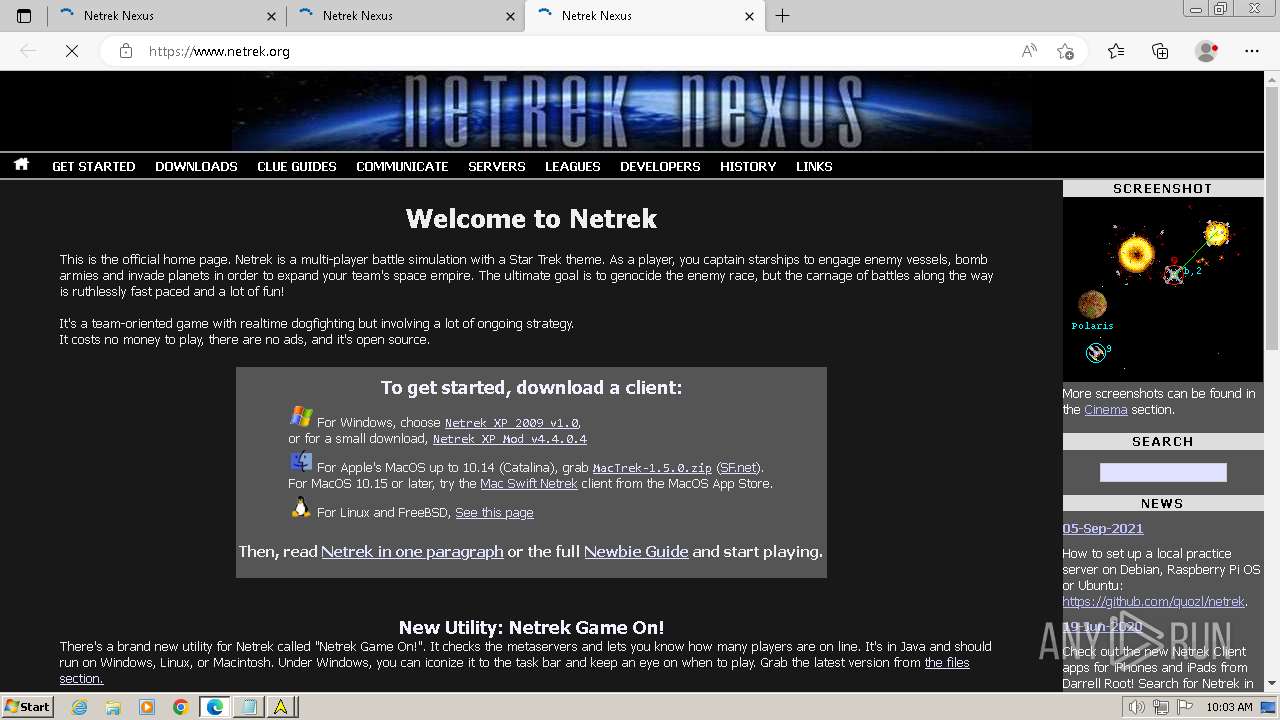This screenshot has height=720, width=1280.
Task: Launch Internet Explorer from taskbar
Action: pos(80,707)
